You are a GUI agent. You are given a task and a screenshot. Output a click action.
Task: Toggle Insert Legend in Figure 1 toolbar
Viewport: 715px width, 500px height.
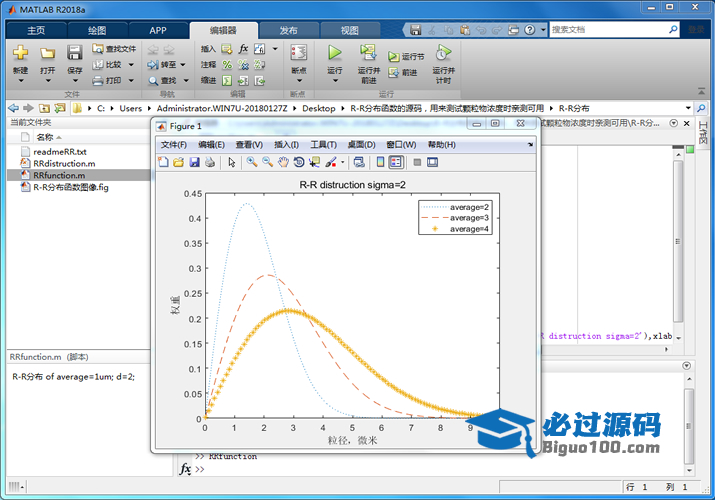(x=396, y=162)
